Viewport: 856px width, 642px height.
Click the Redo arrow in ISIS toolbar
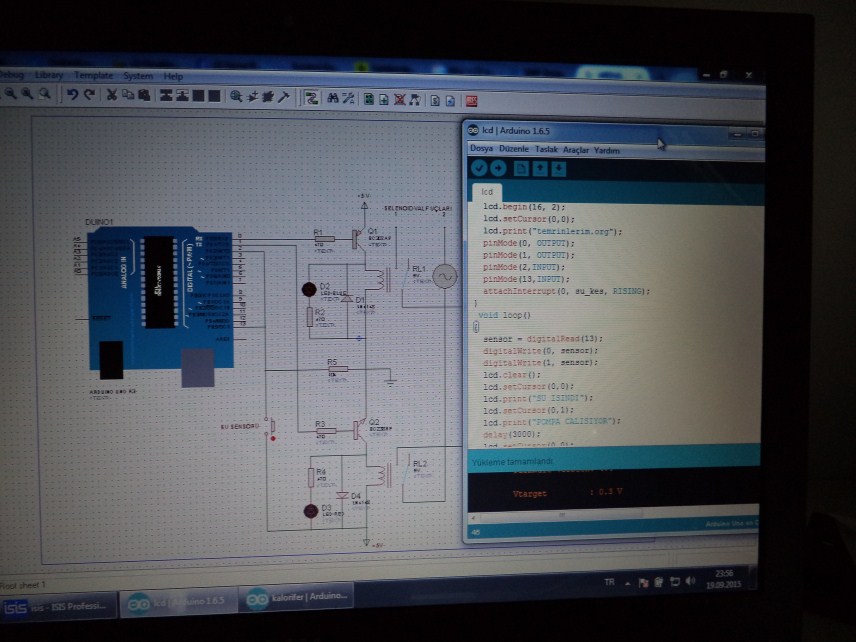click(x=90, y=94)
